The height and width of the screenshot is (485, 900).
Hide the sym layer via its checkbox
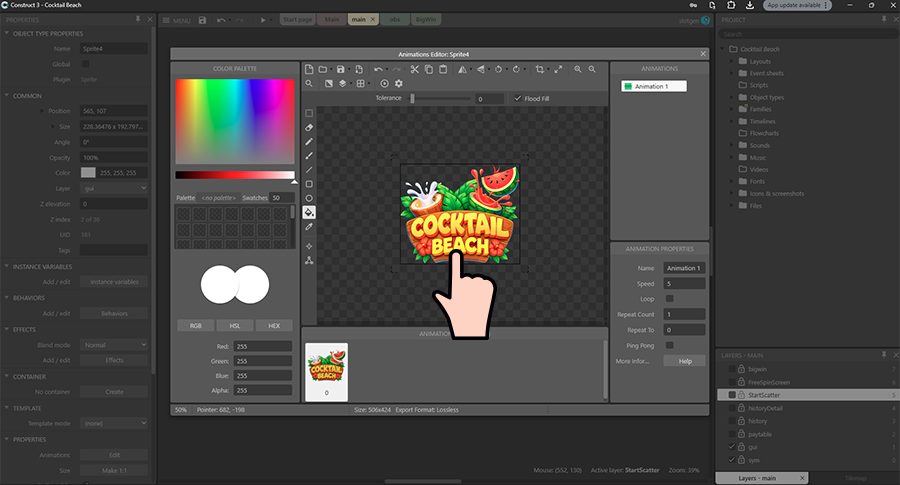click(x=732, y=460)
